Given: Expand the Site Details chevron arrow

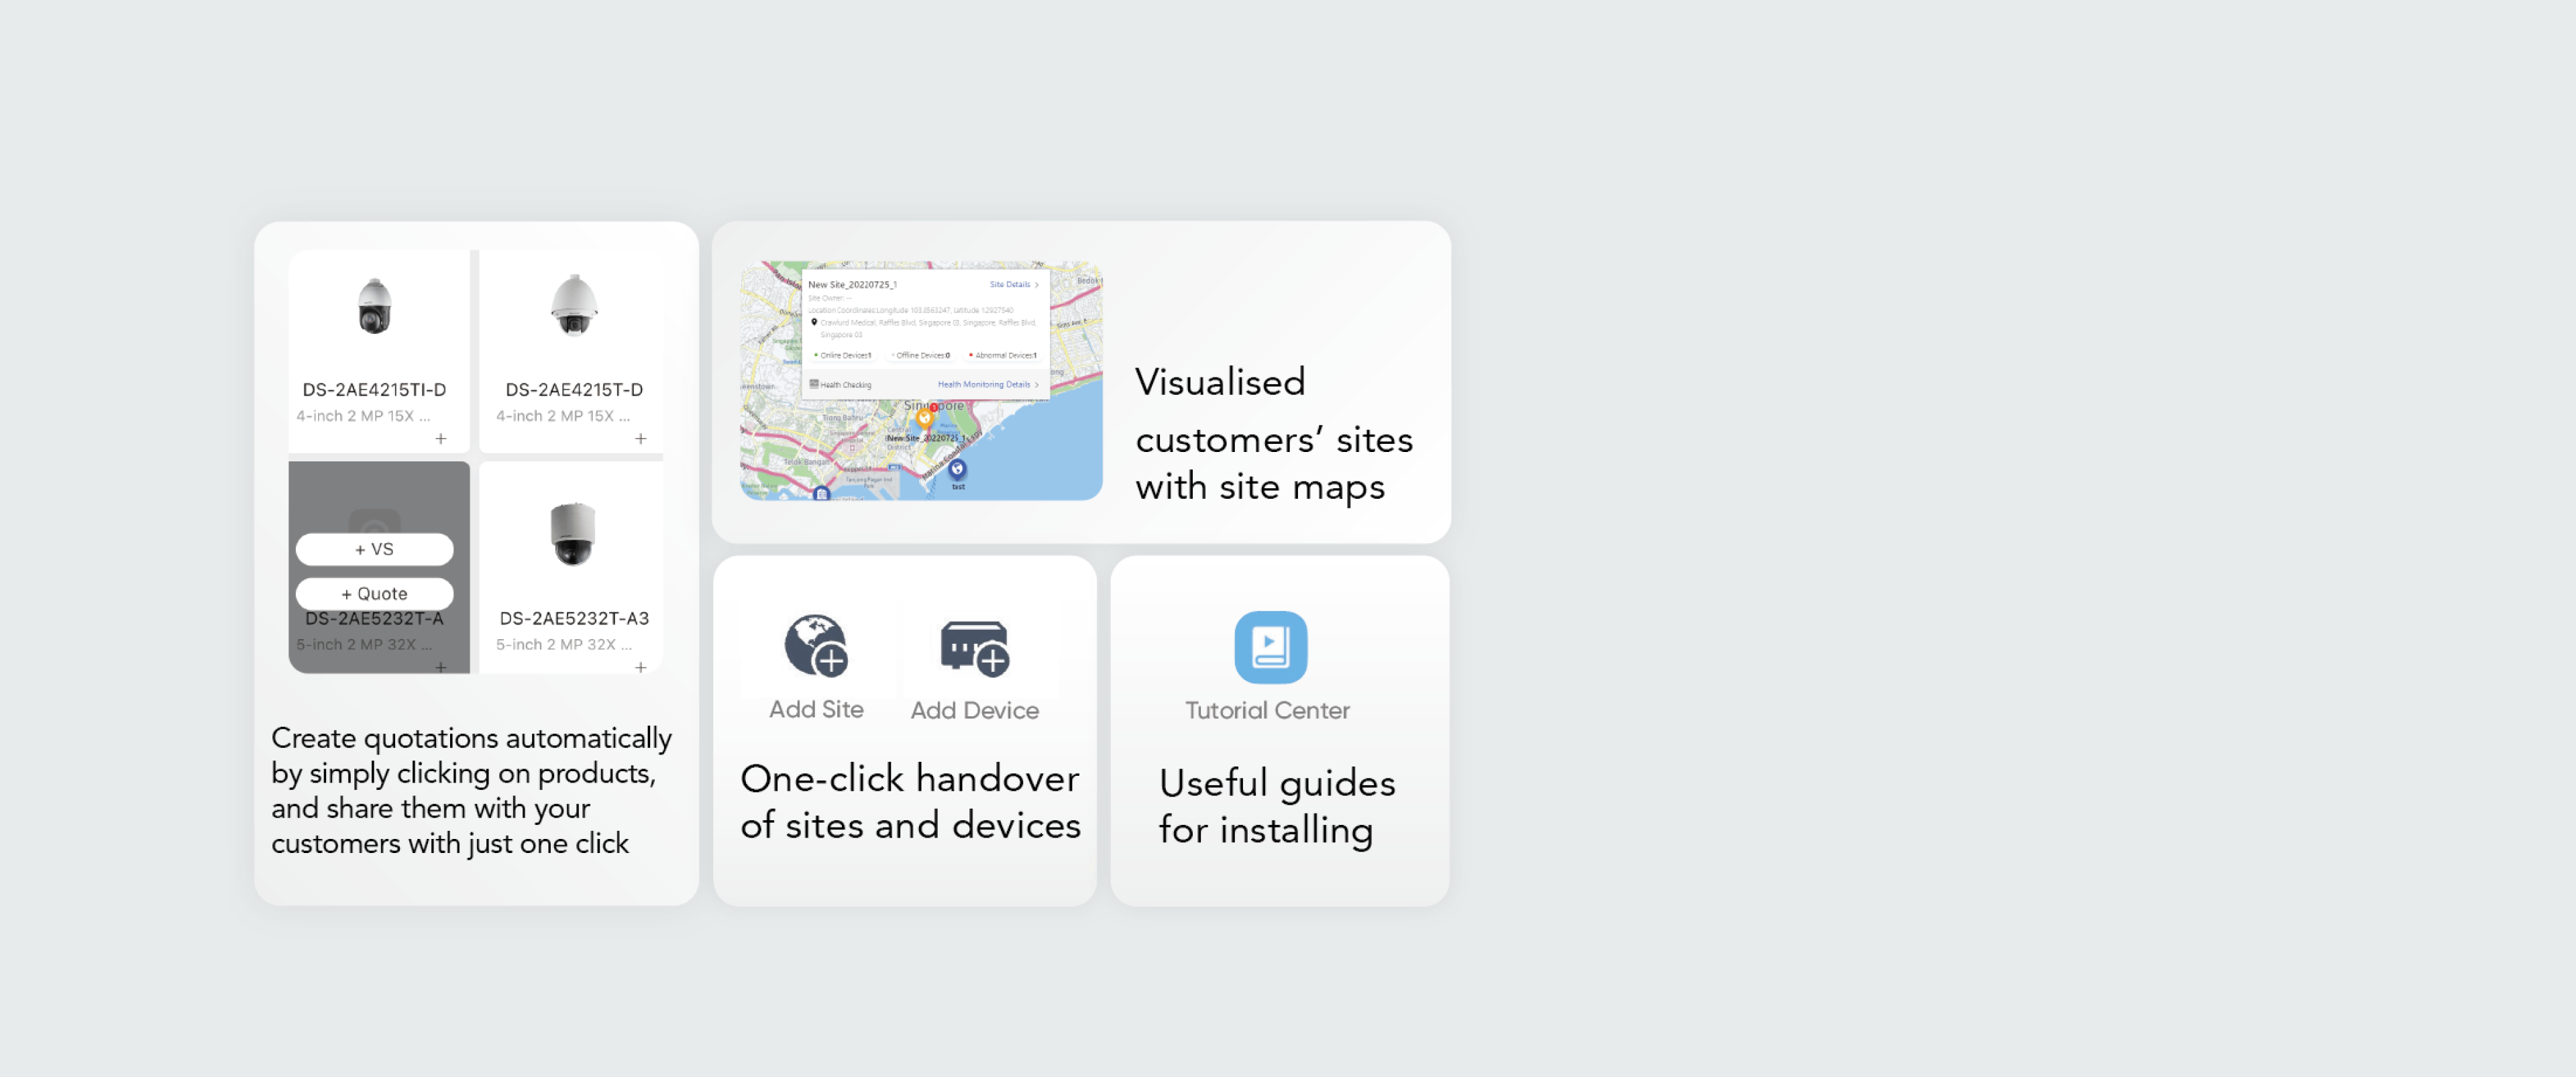Looking at the screenshot, I should coord(1037,285).
